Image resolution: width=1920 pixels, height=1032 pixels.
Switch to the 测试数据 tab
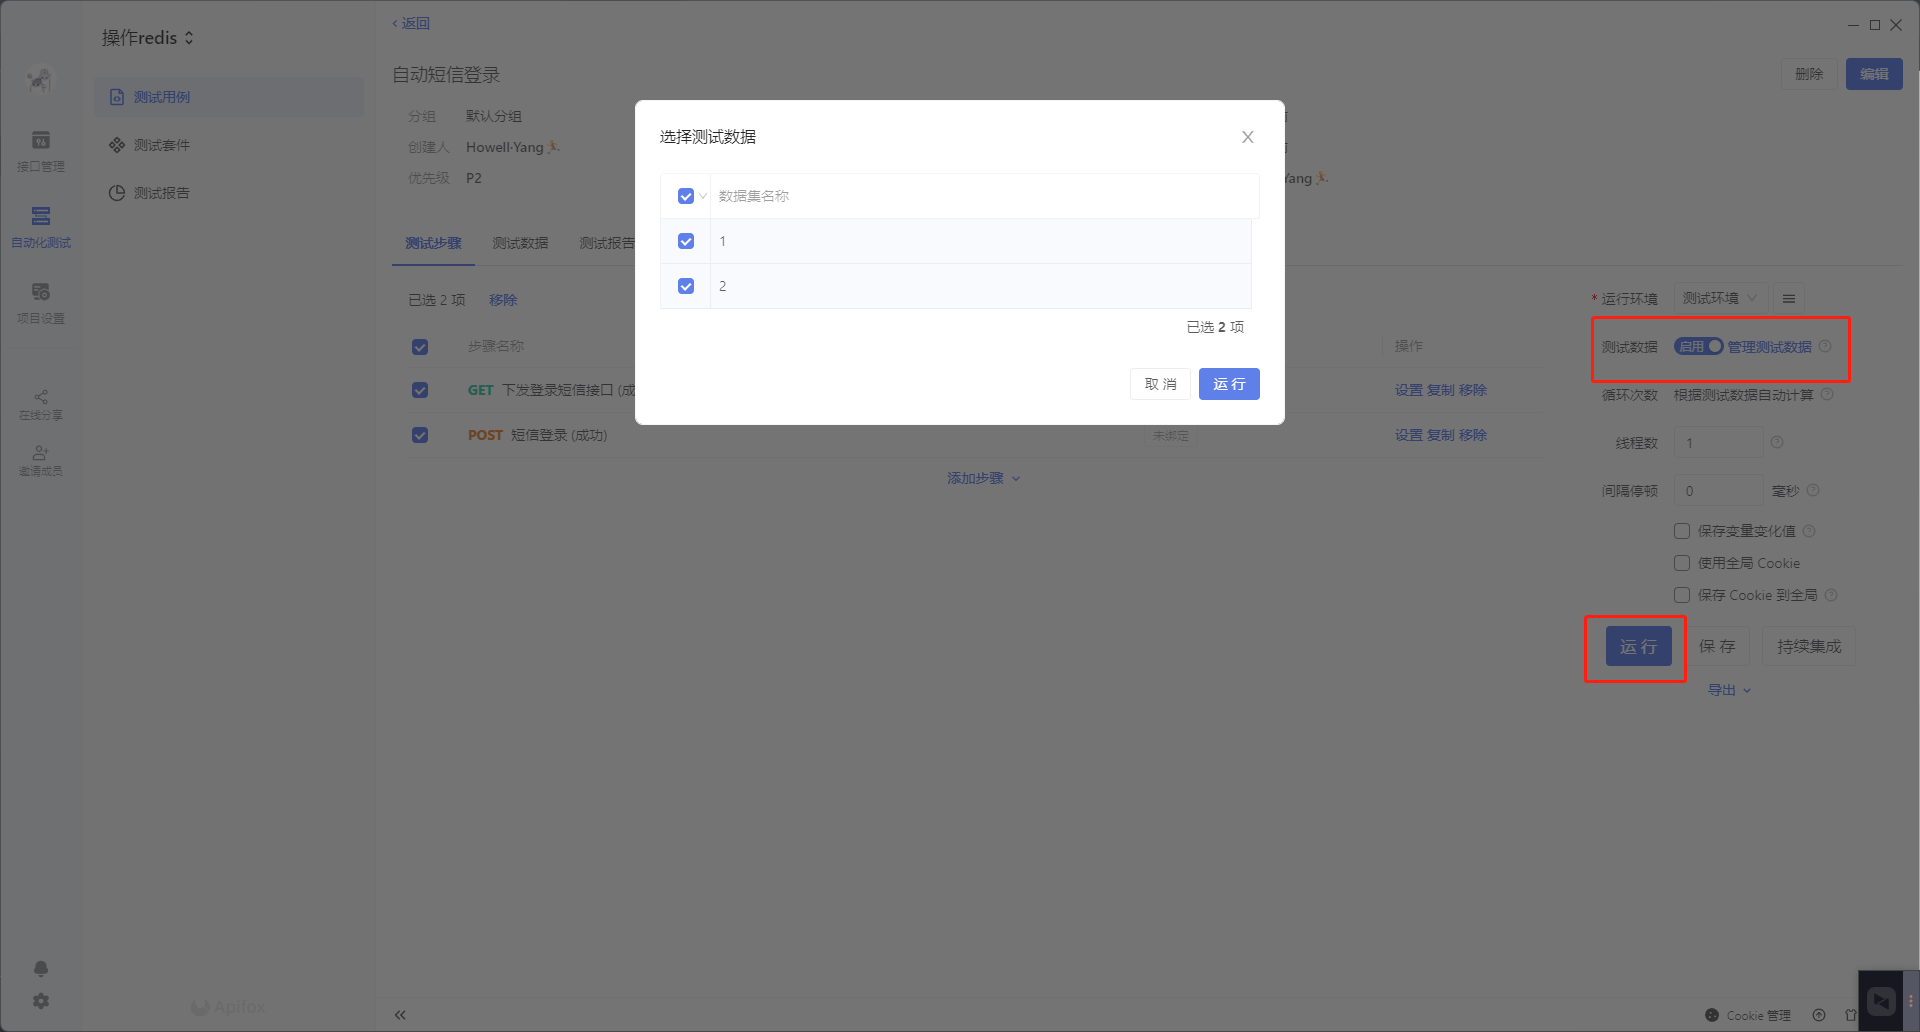[x=519, y=242]
